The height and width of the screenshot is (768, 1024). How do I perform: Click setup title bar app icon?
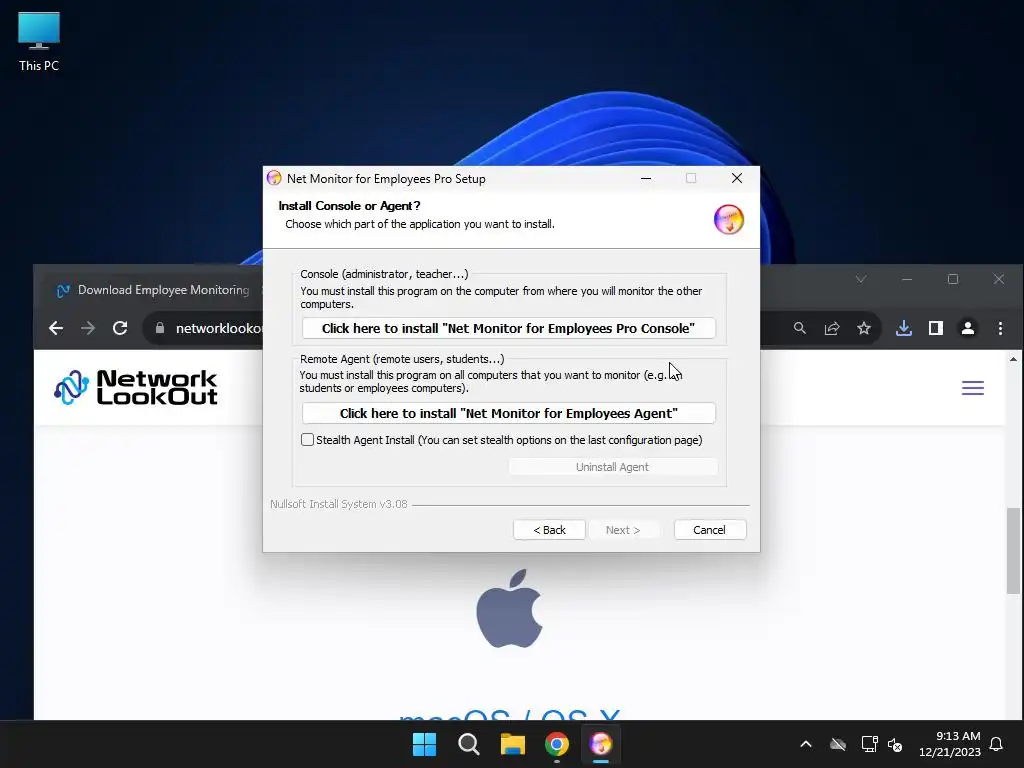(x=274, y=178)
